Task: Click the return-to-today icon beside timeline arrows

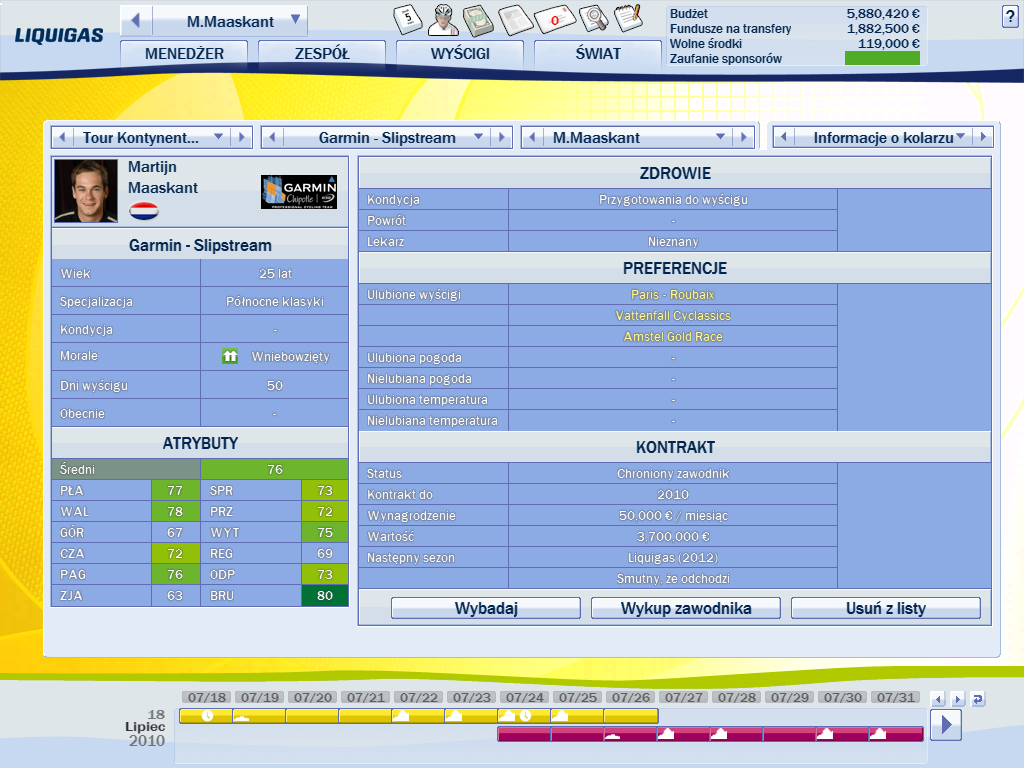Action: click(x=978, y=699)
